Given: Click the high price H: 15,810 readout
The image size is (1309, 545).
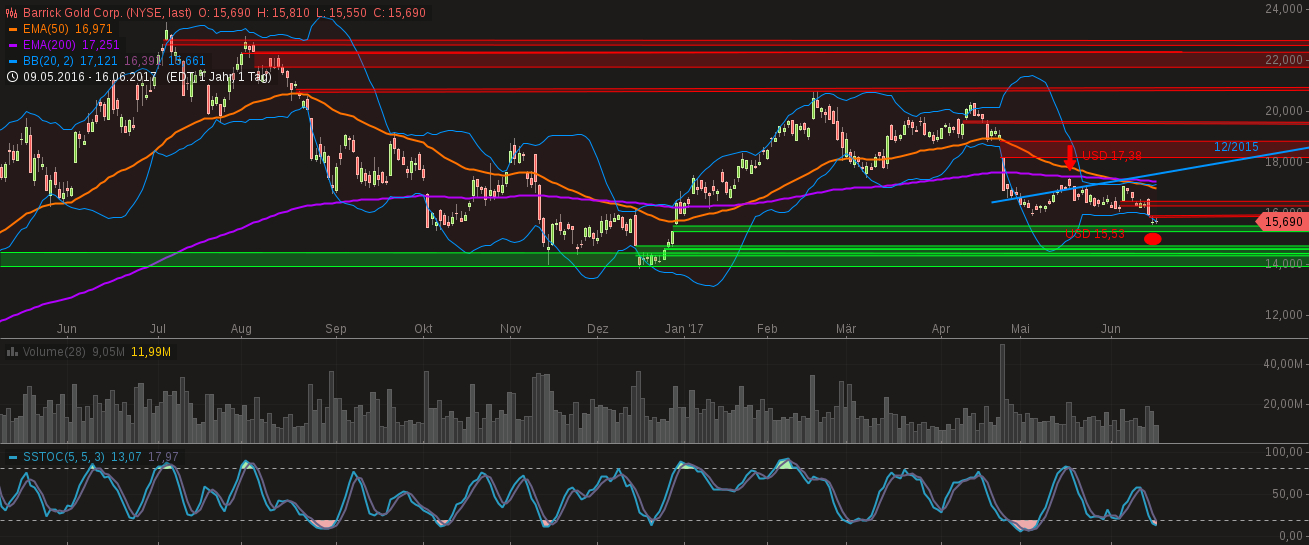Looking at the screenshot, I should click(285, 13).
